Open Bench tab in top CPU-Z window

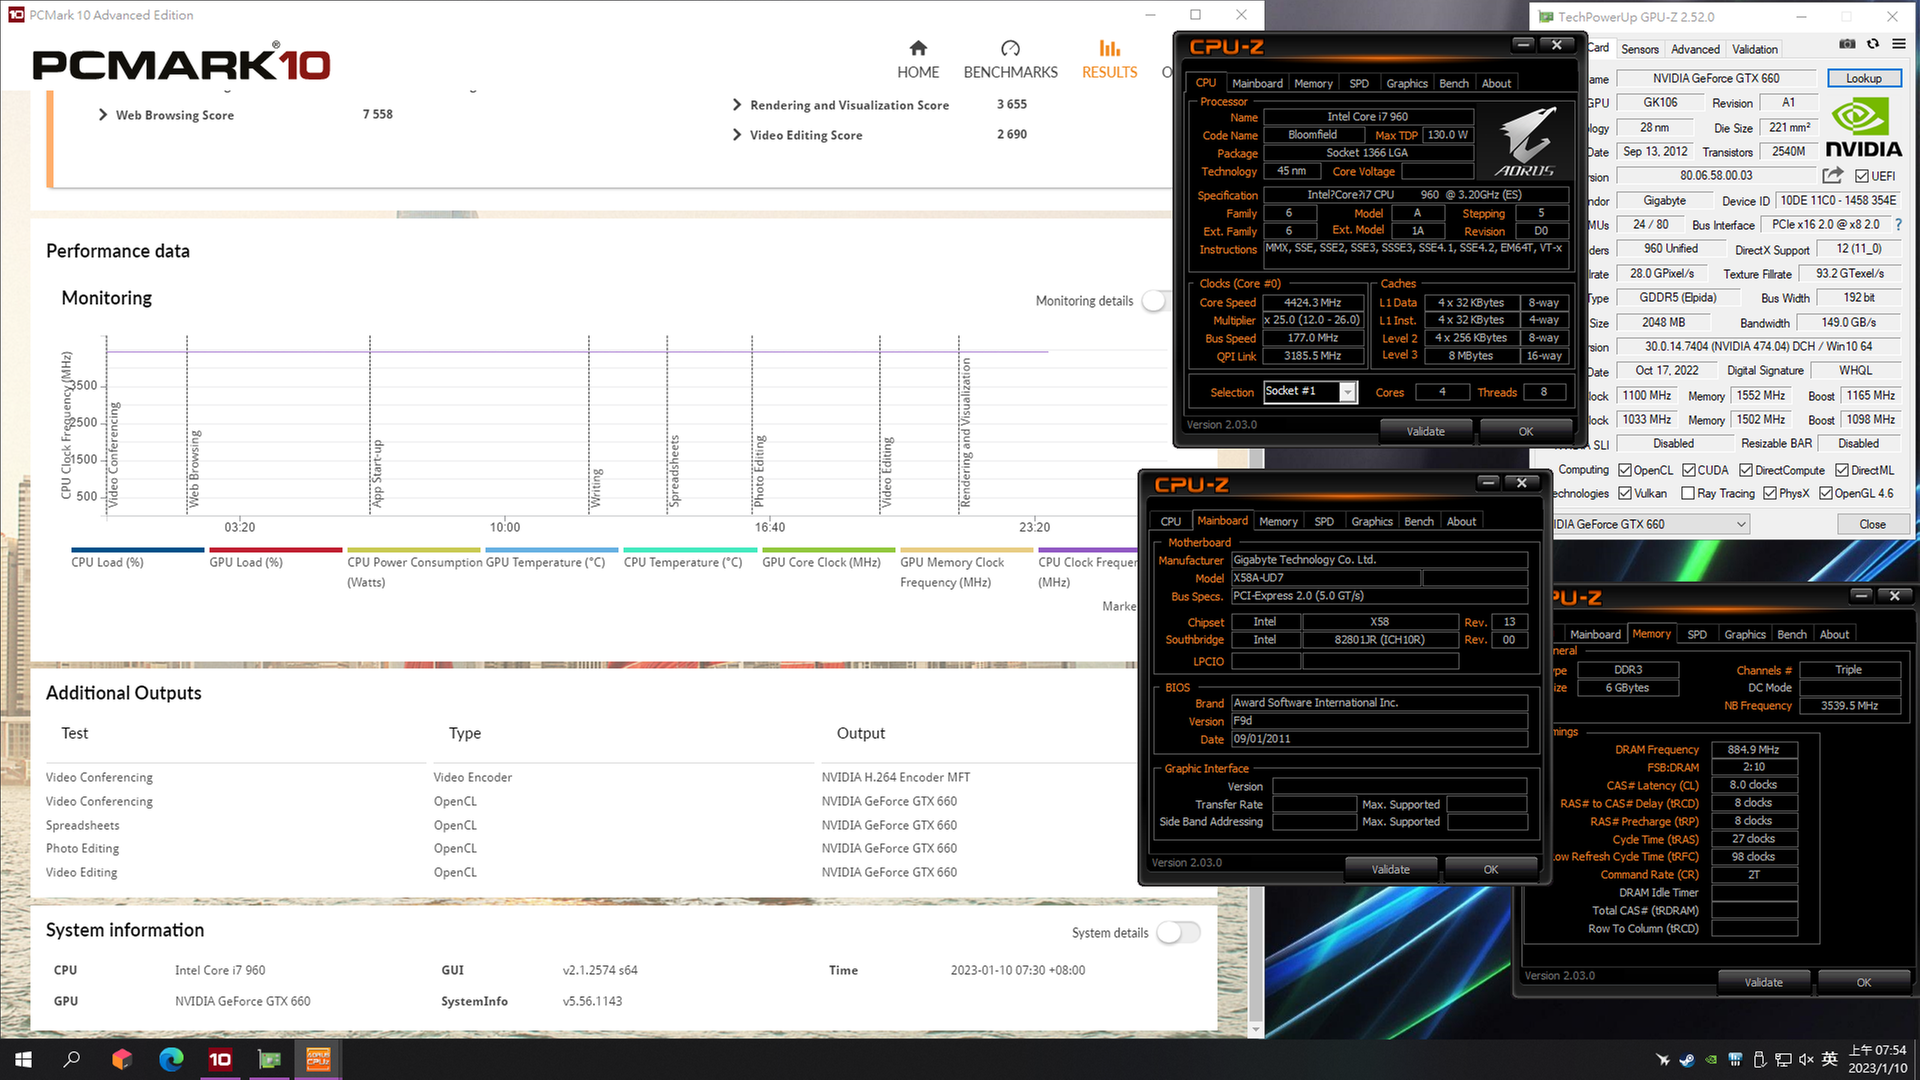click(x=1454, y=83)
